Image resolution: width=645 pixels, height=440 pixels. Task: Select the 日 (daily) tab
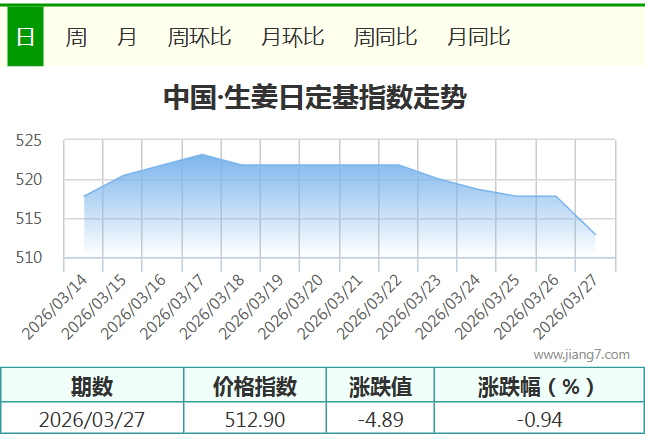[x=25, y=37]
